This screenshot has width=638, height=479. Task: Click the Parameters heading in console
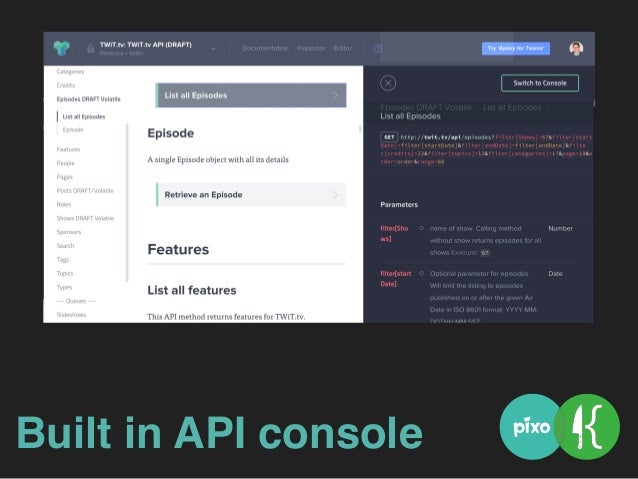click(399, 205)
